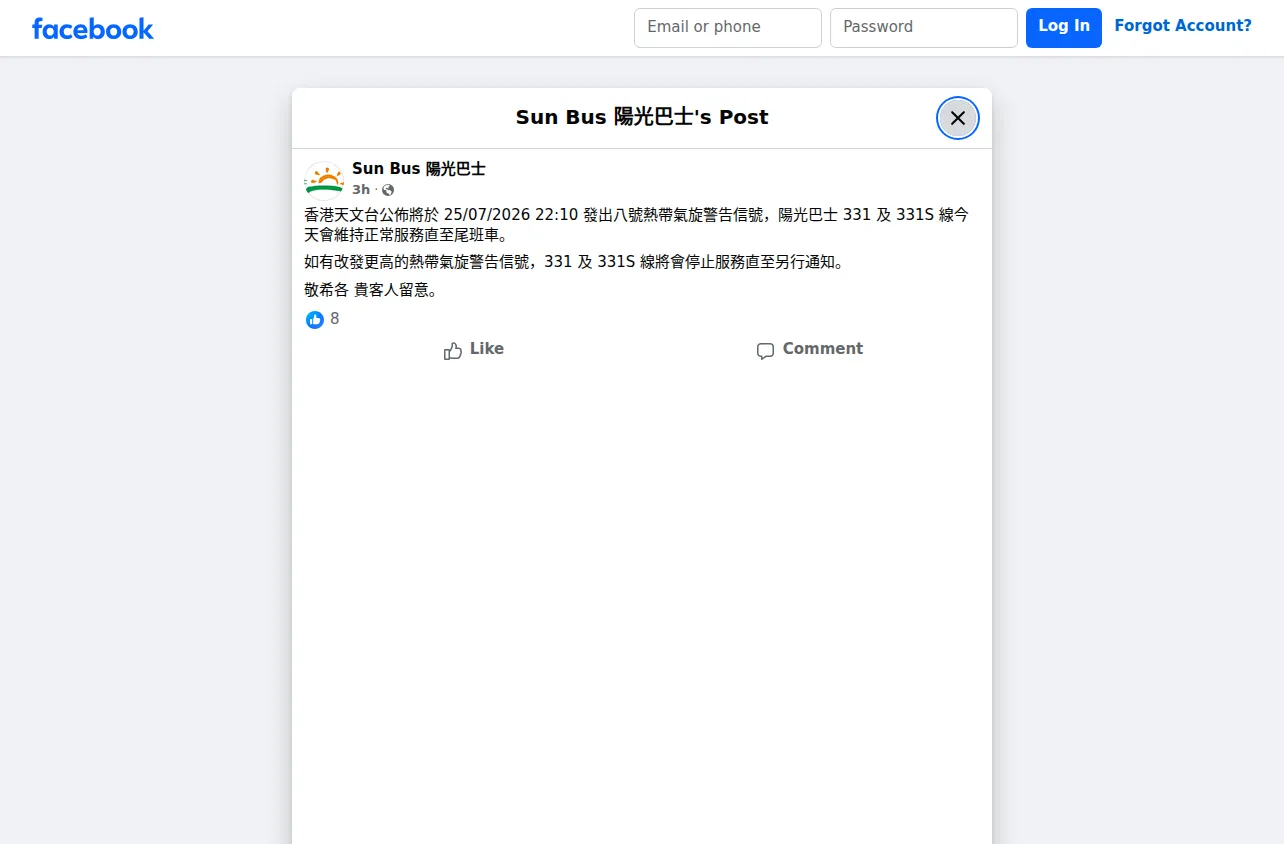Like the Sun Bus post
This screenshot has width=1284, height=844.
point(474,349)
